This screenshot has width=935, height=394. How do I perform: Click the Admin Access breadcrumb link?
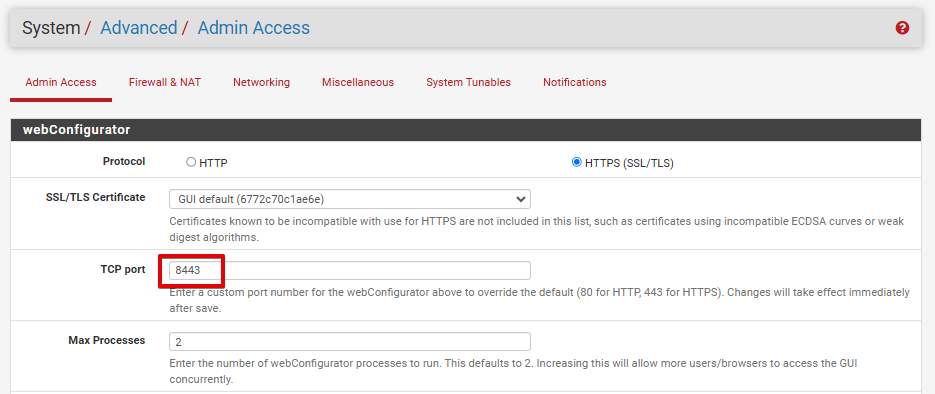click(253, 28)
